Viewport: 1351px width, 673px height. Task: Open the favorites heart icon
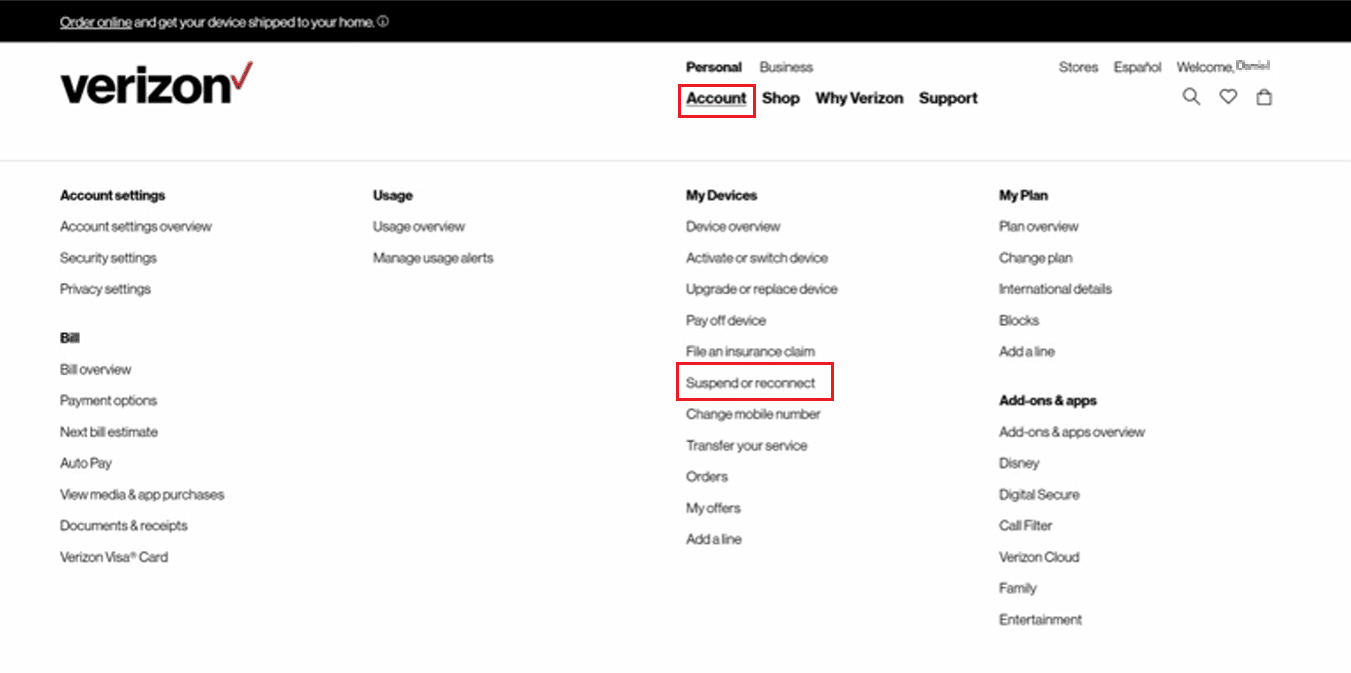tap(1228, 97)
